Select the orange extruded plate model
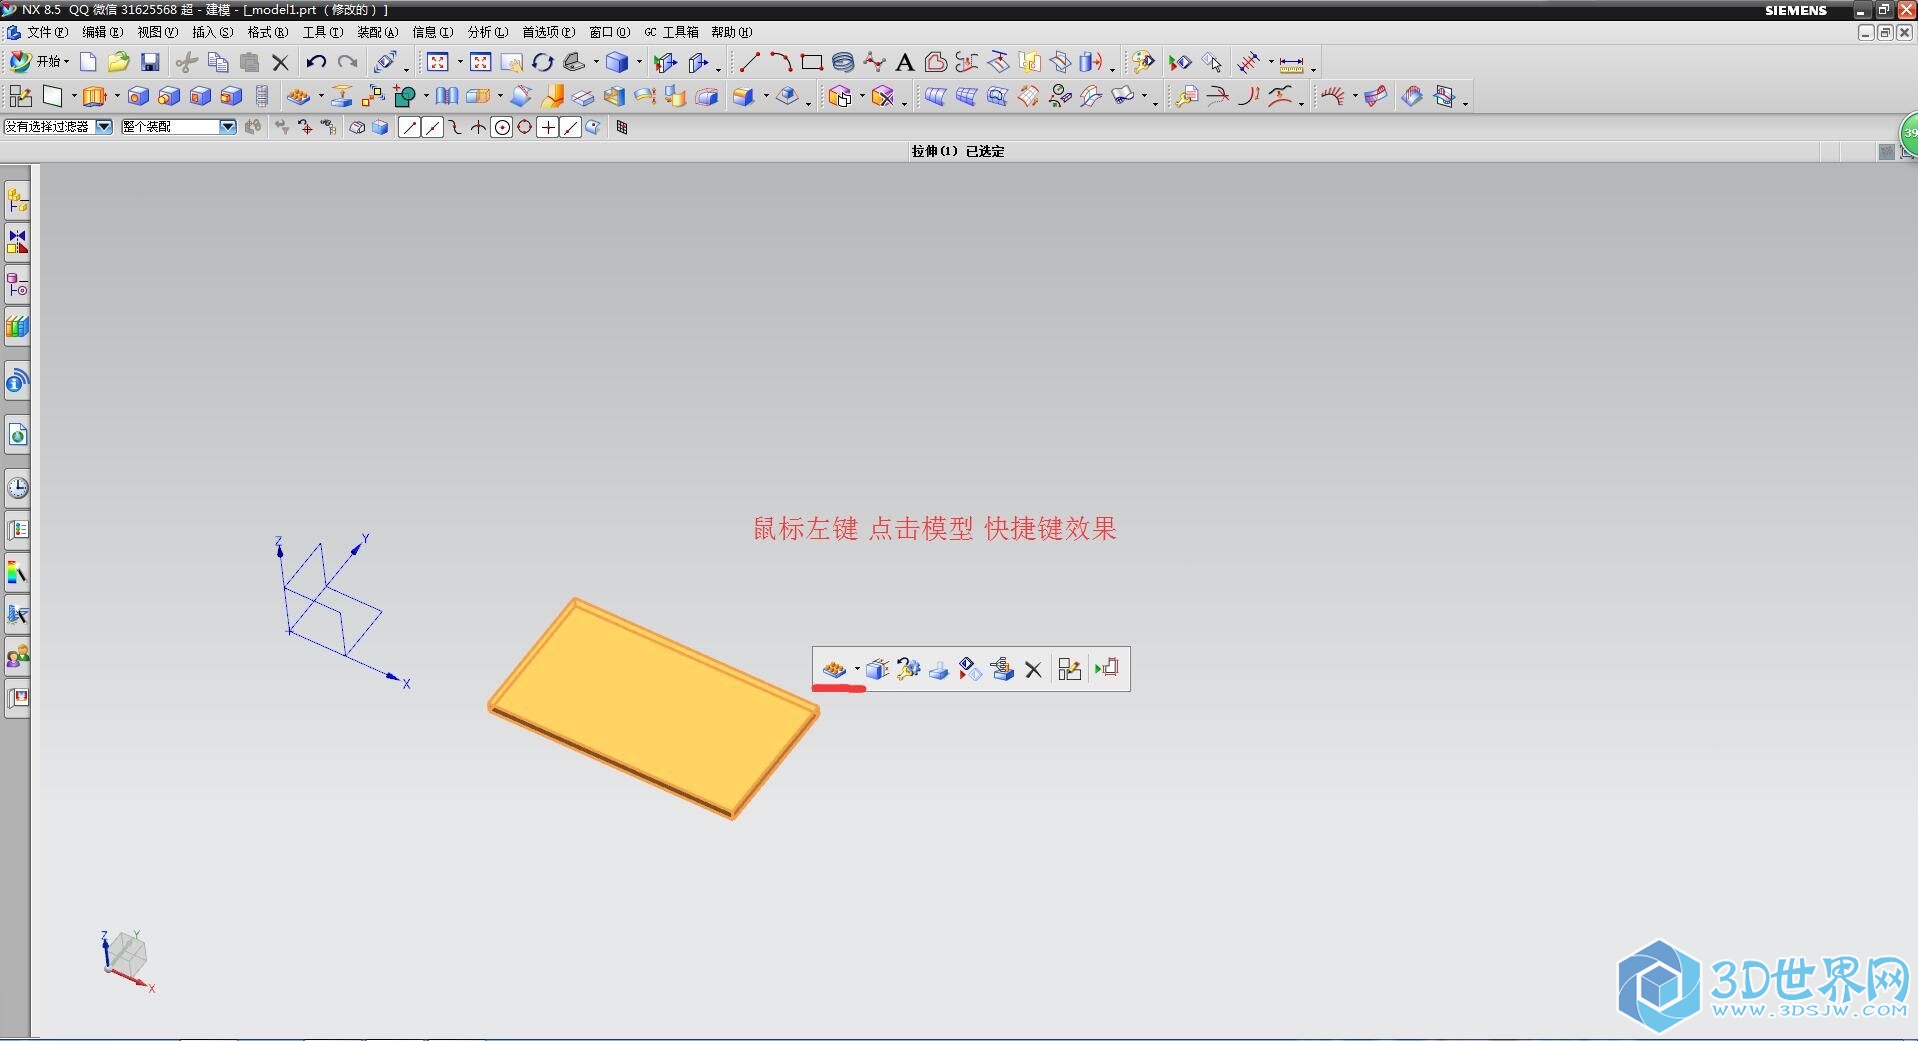The height and width of the screenshot is (1041, 1918). (x=653, y=708)
